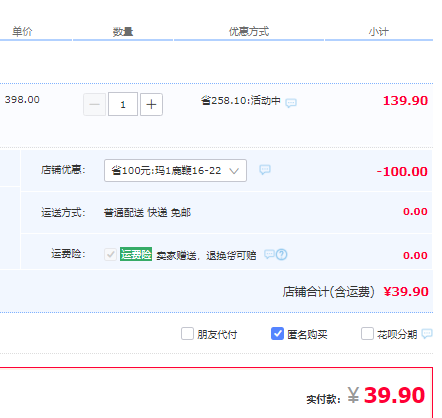This screenshot has width=442, height=418.
Task: Click the 省258.10:活动中 discount text
Action: coord(241,100)
